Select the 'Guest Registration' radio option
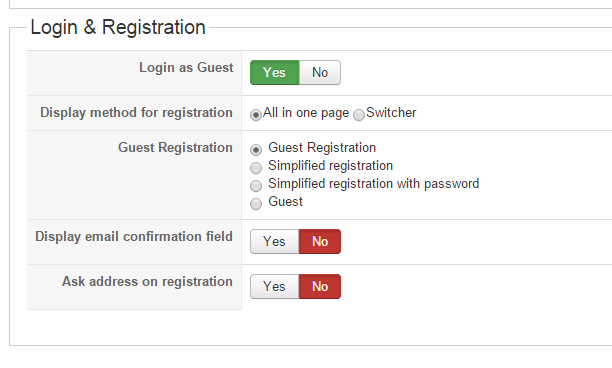The image size is (612, 368). (x=256, y=150)
